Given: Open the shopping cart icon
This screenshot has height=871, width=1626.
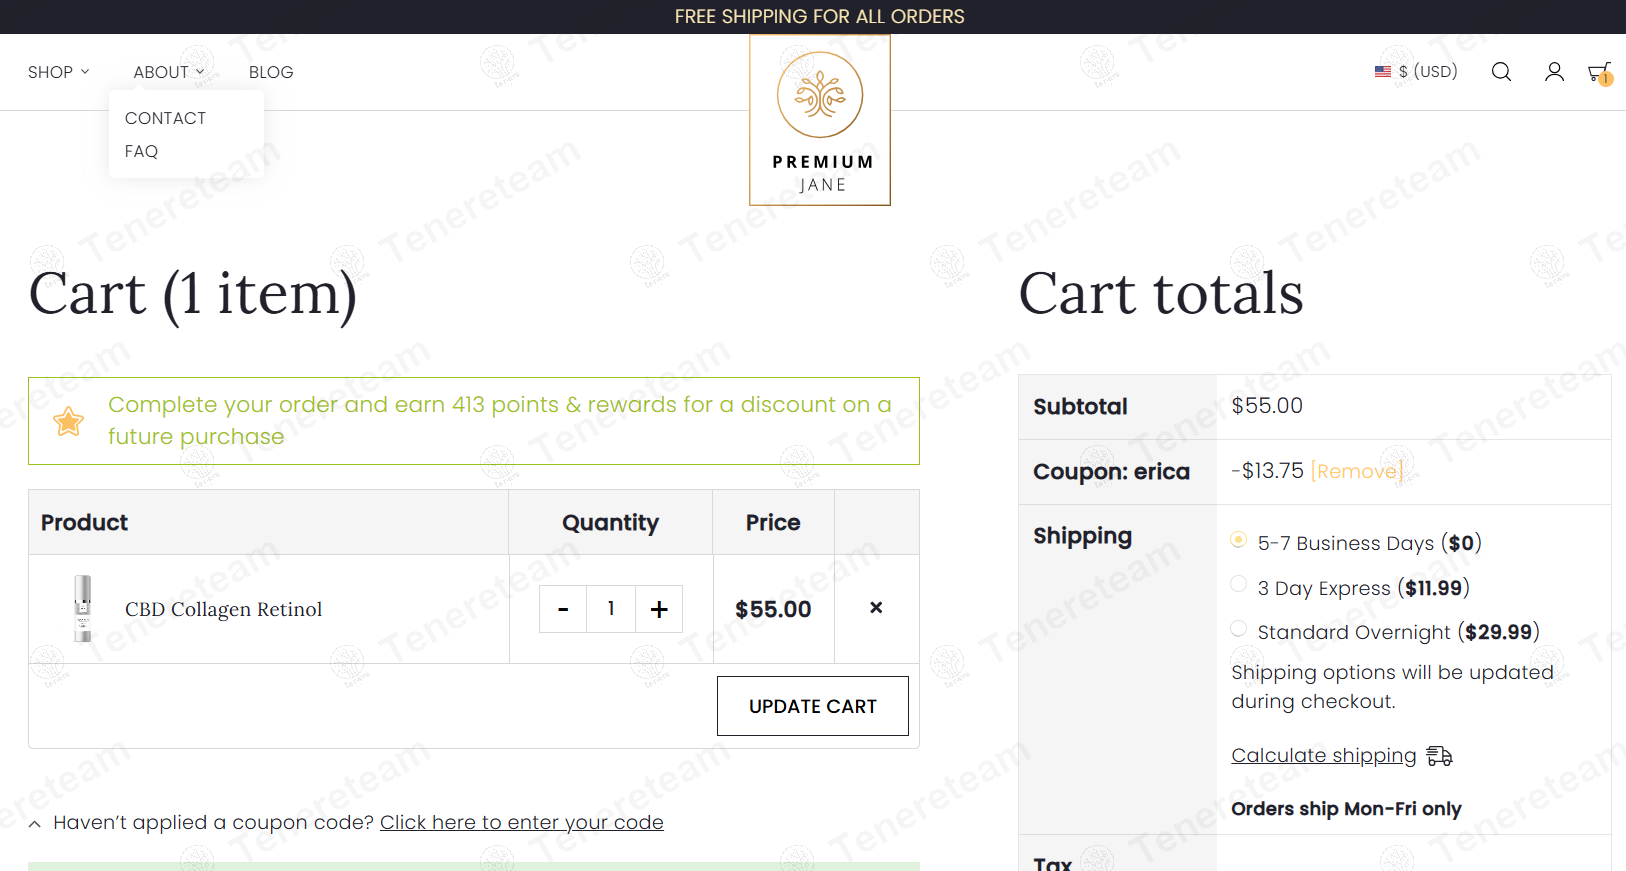Looking at the screenshot, I should click(1599, 73).
